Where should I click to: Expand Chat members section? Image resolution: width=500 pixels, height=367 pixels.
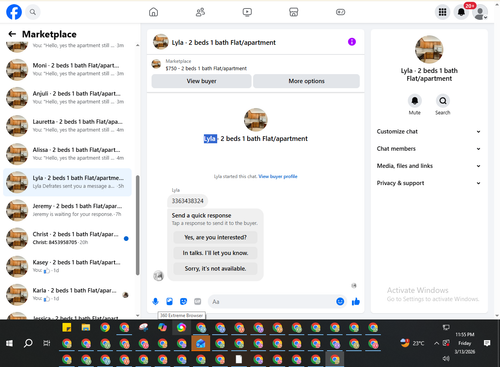click(429, 149)
